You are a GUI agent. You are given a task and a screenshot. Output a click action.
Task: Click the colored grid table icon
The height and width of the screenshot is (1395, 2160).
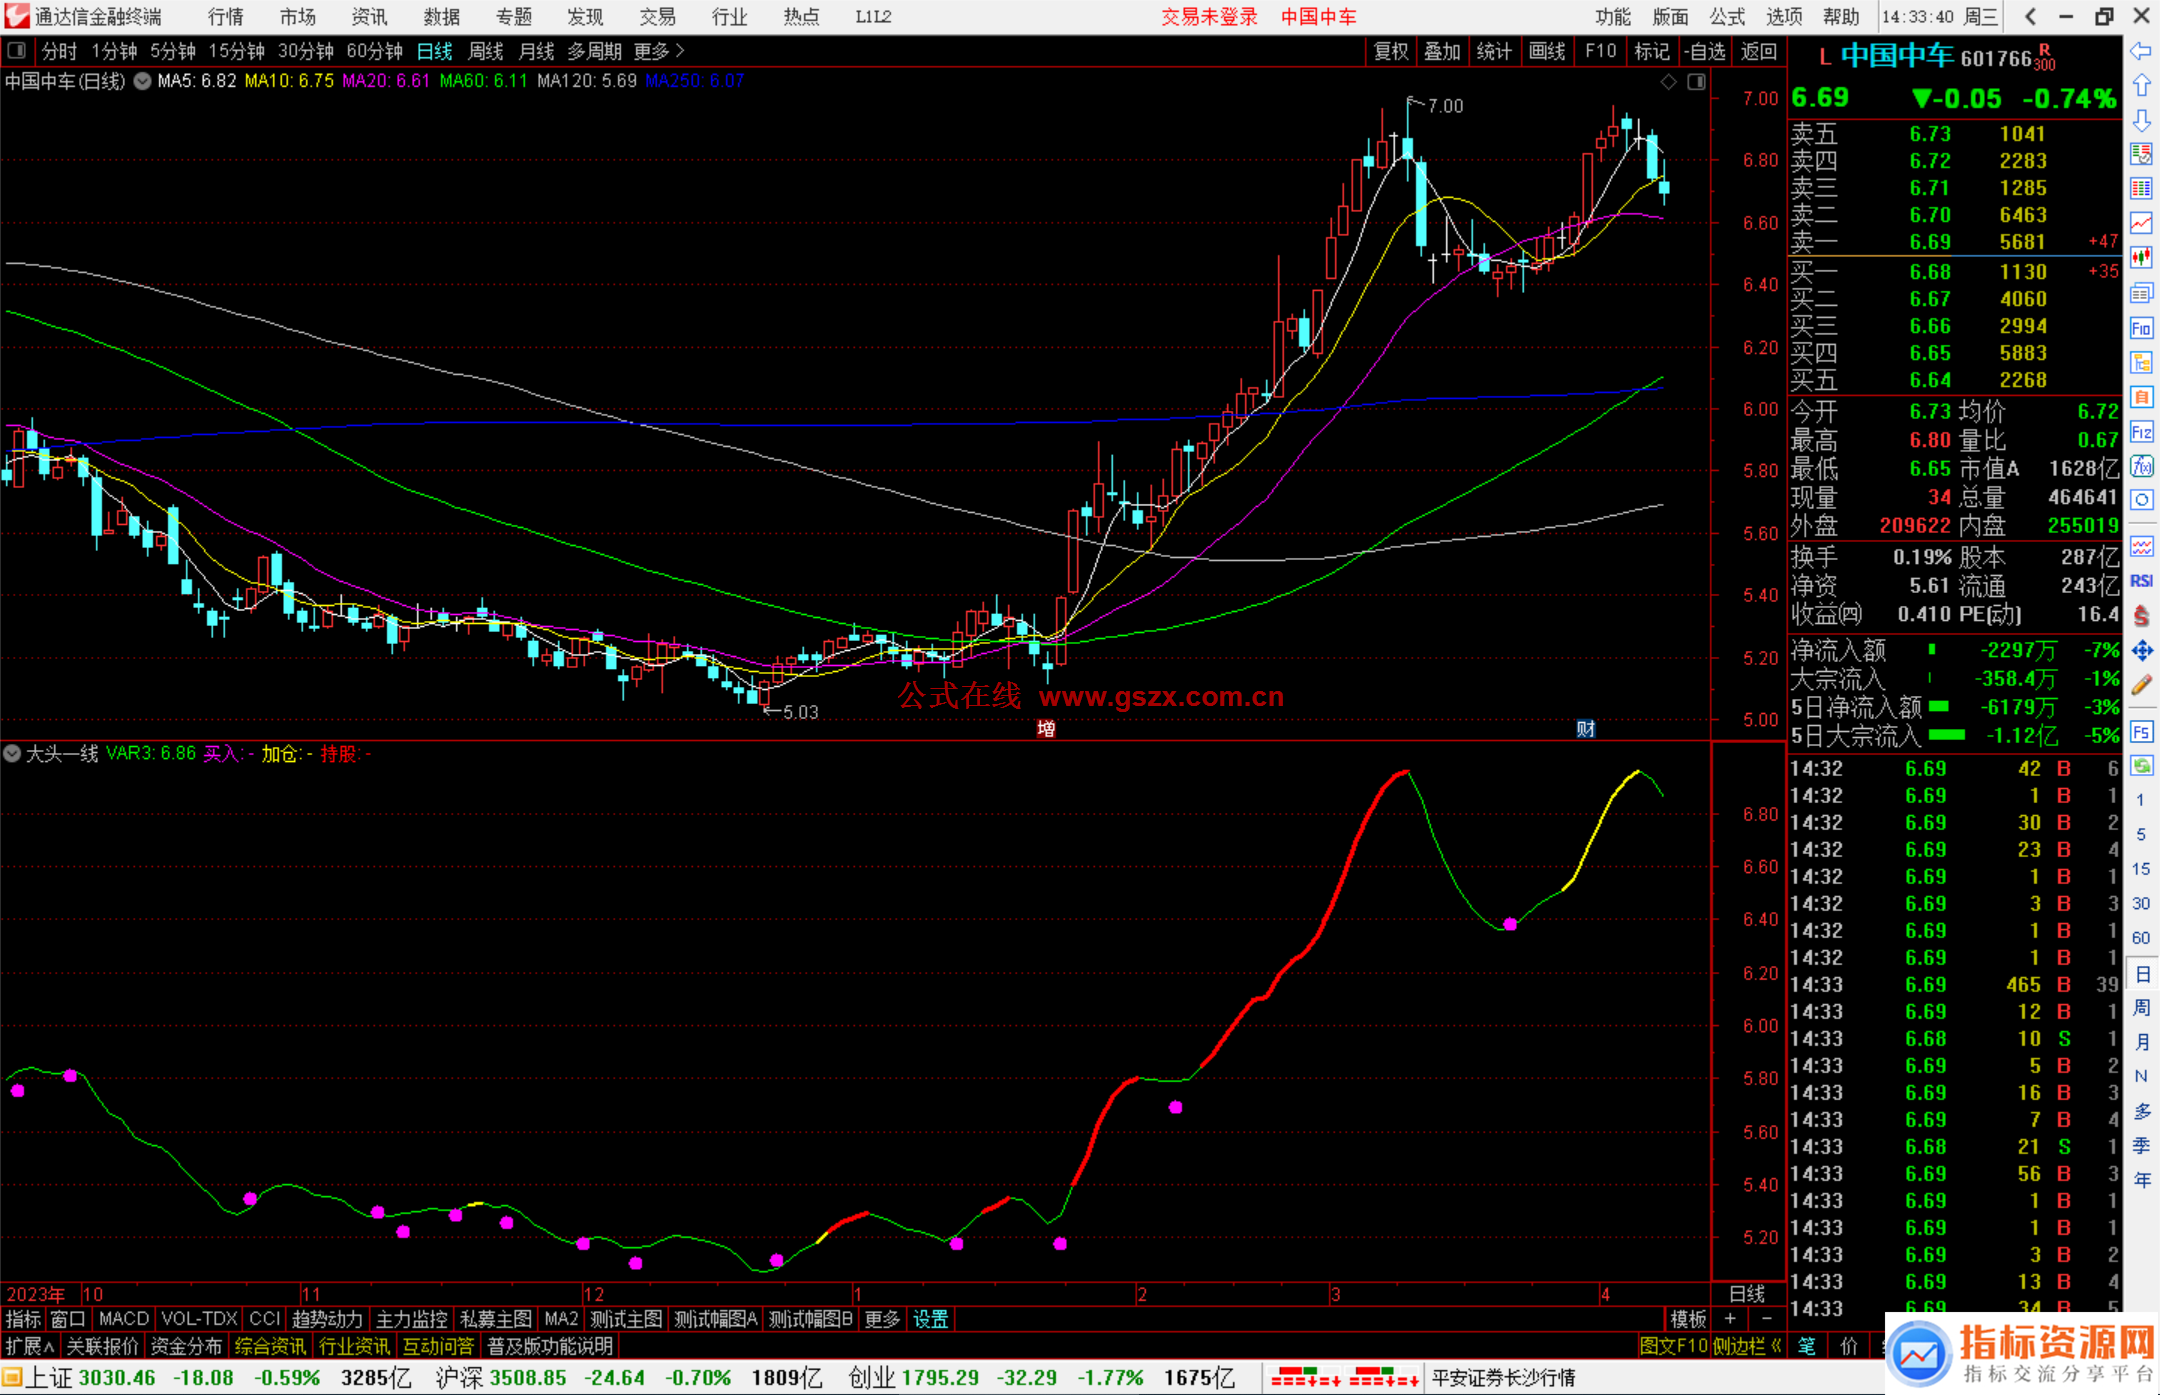click(2141, 189)
